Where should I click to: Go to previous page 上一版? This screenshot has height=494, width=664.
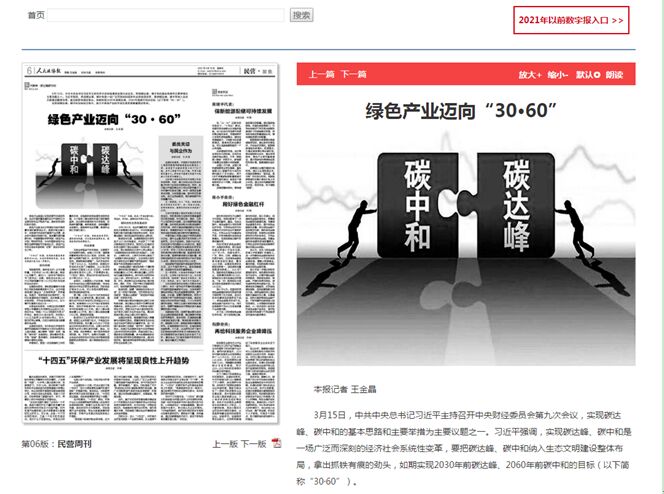225,444
